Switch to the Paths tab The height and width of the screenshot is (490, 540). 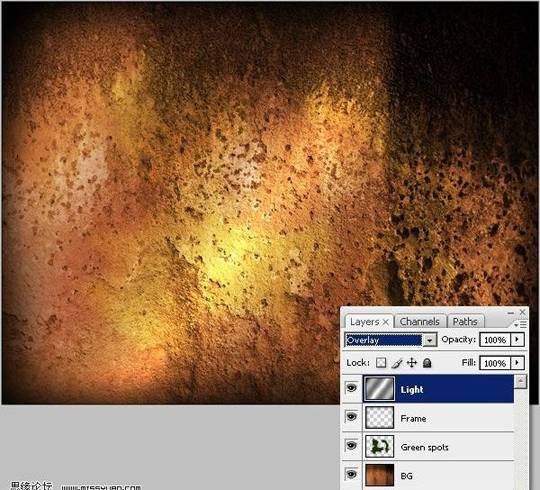[x=465, y=322]
